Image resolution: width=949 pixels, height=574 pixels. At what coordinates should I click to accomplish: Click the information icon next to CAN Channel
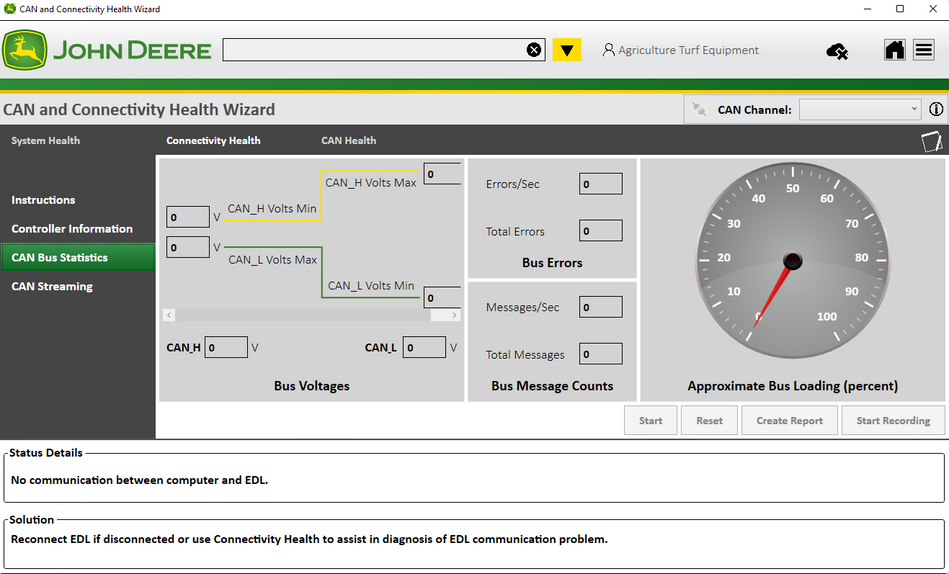(x=936, y=110)
